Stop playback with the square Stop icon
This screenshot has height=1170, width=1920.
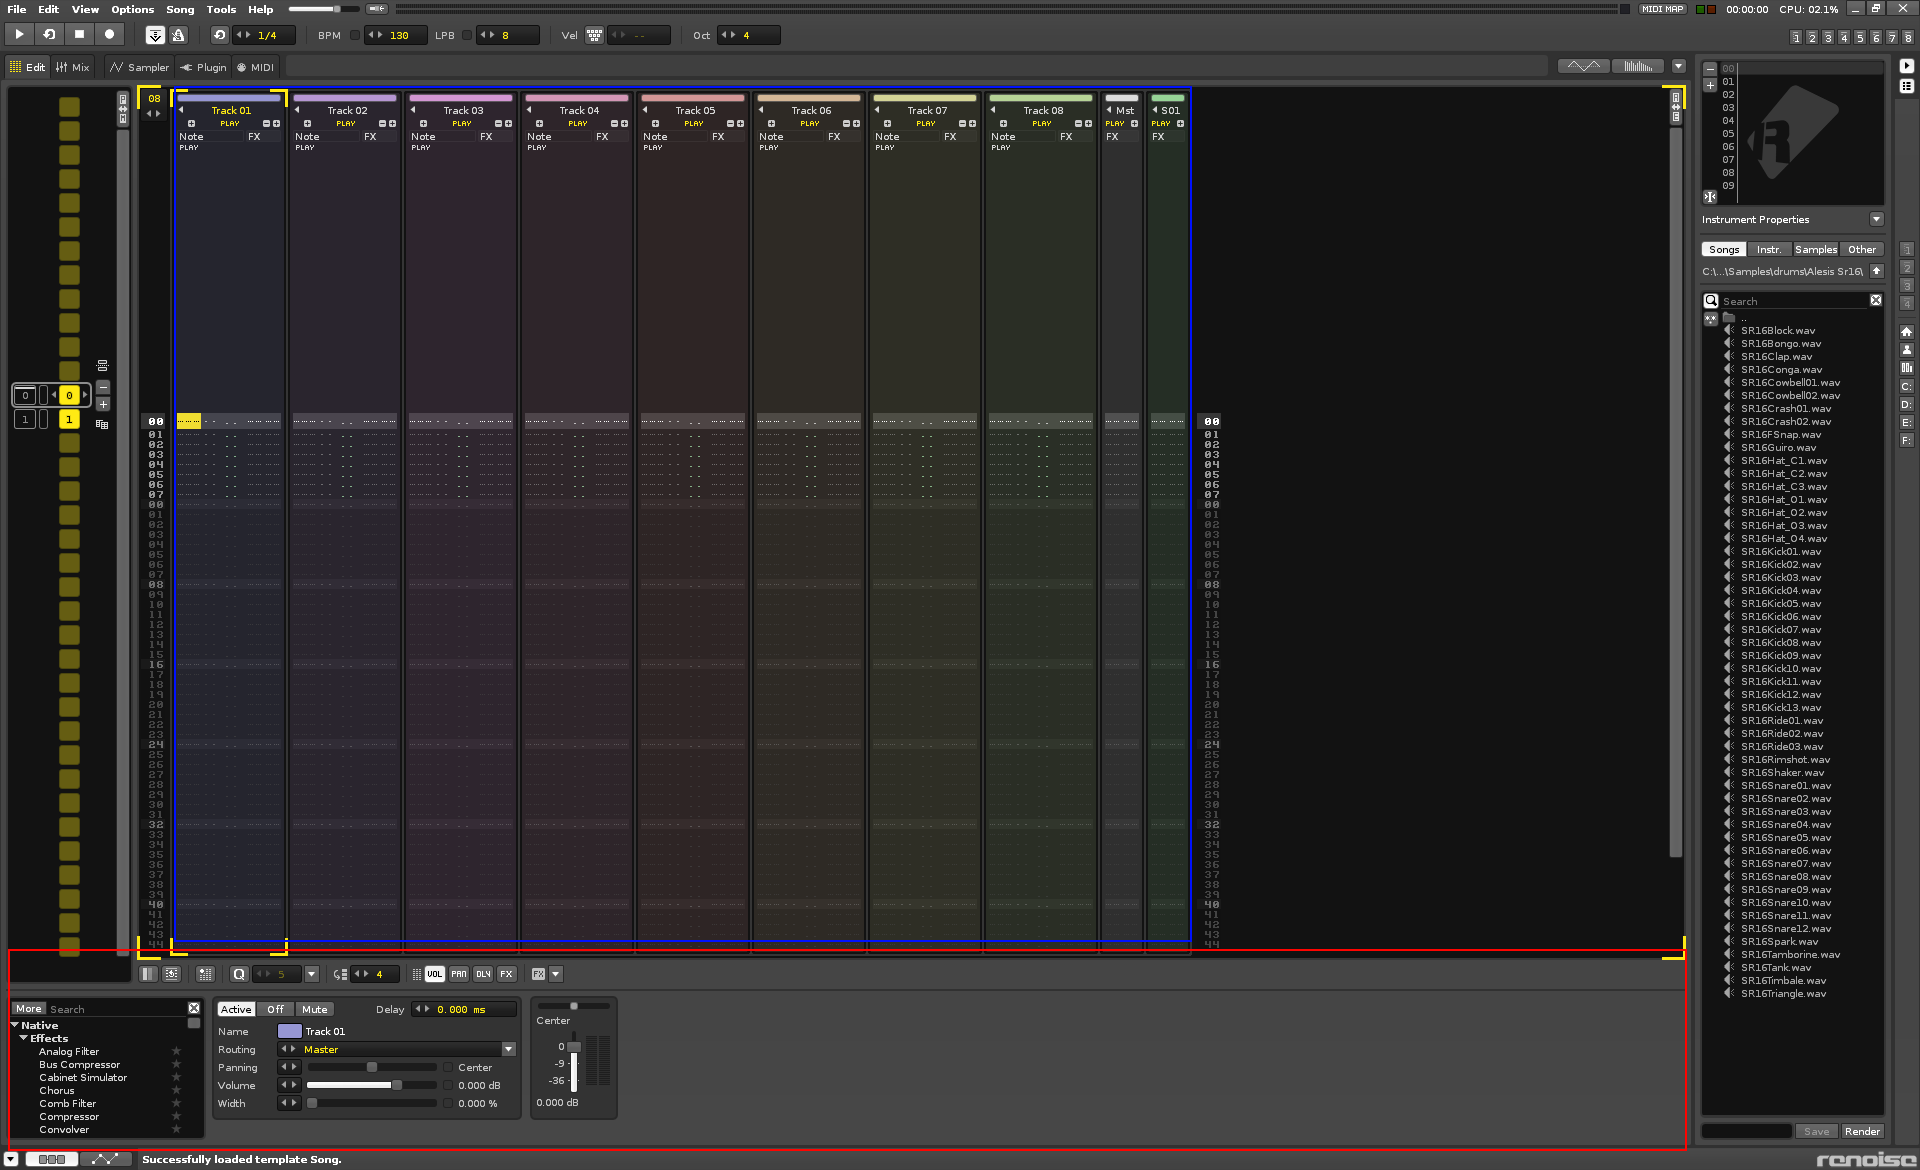click(79, 34)
